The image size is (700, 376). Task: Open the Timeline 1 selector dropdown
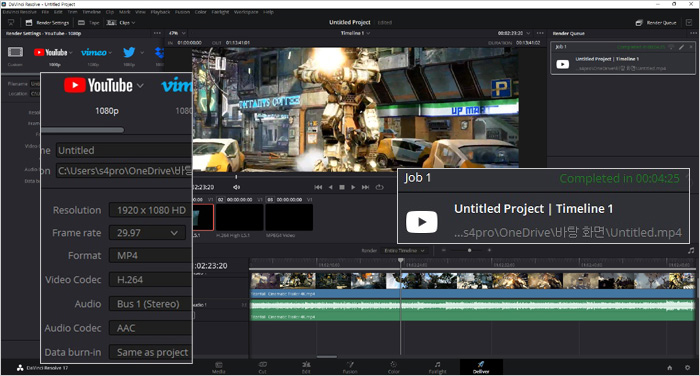(355, 33)
